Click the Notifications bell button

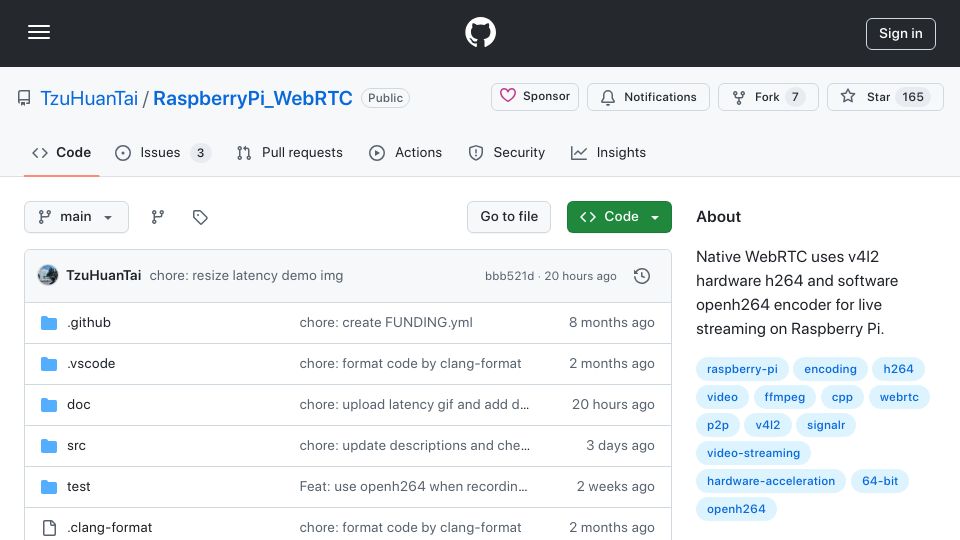click(648, 97)
